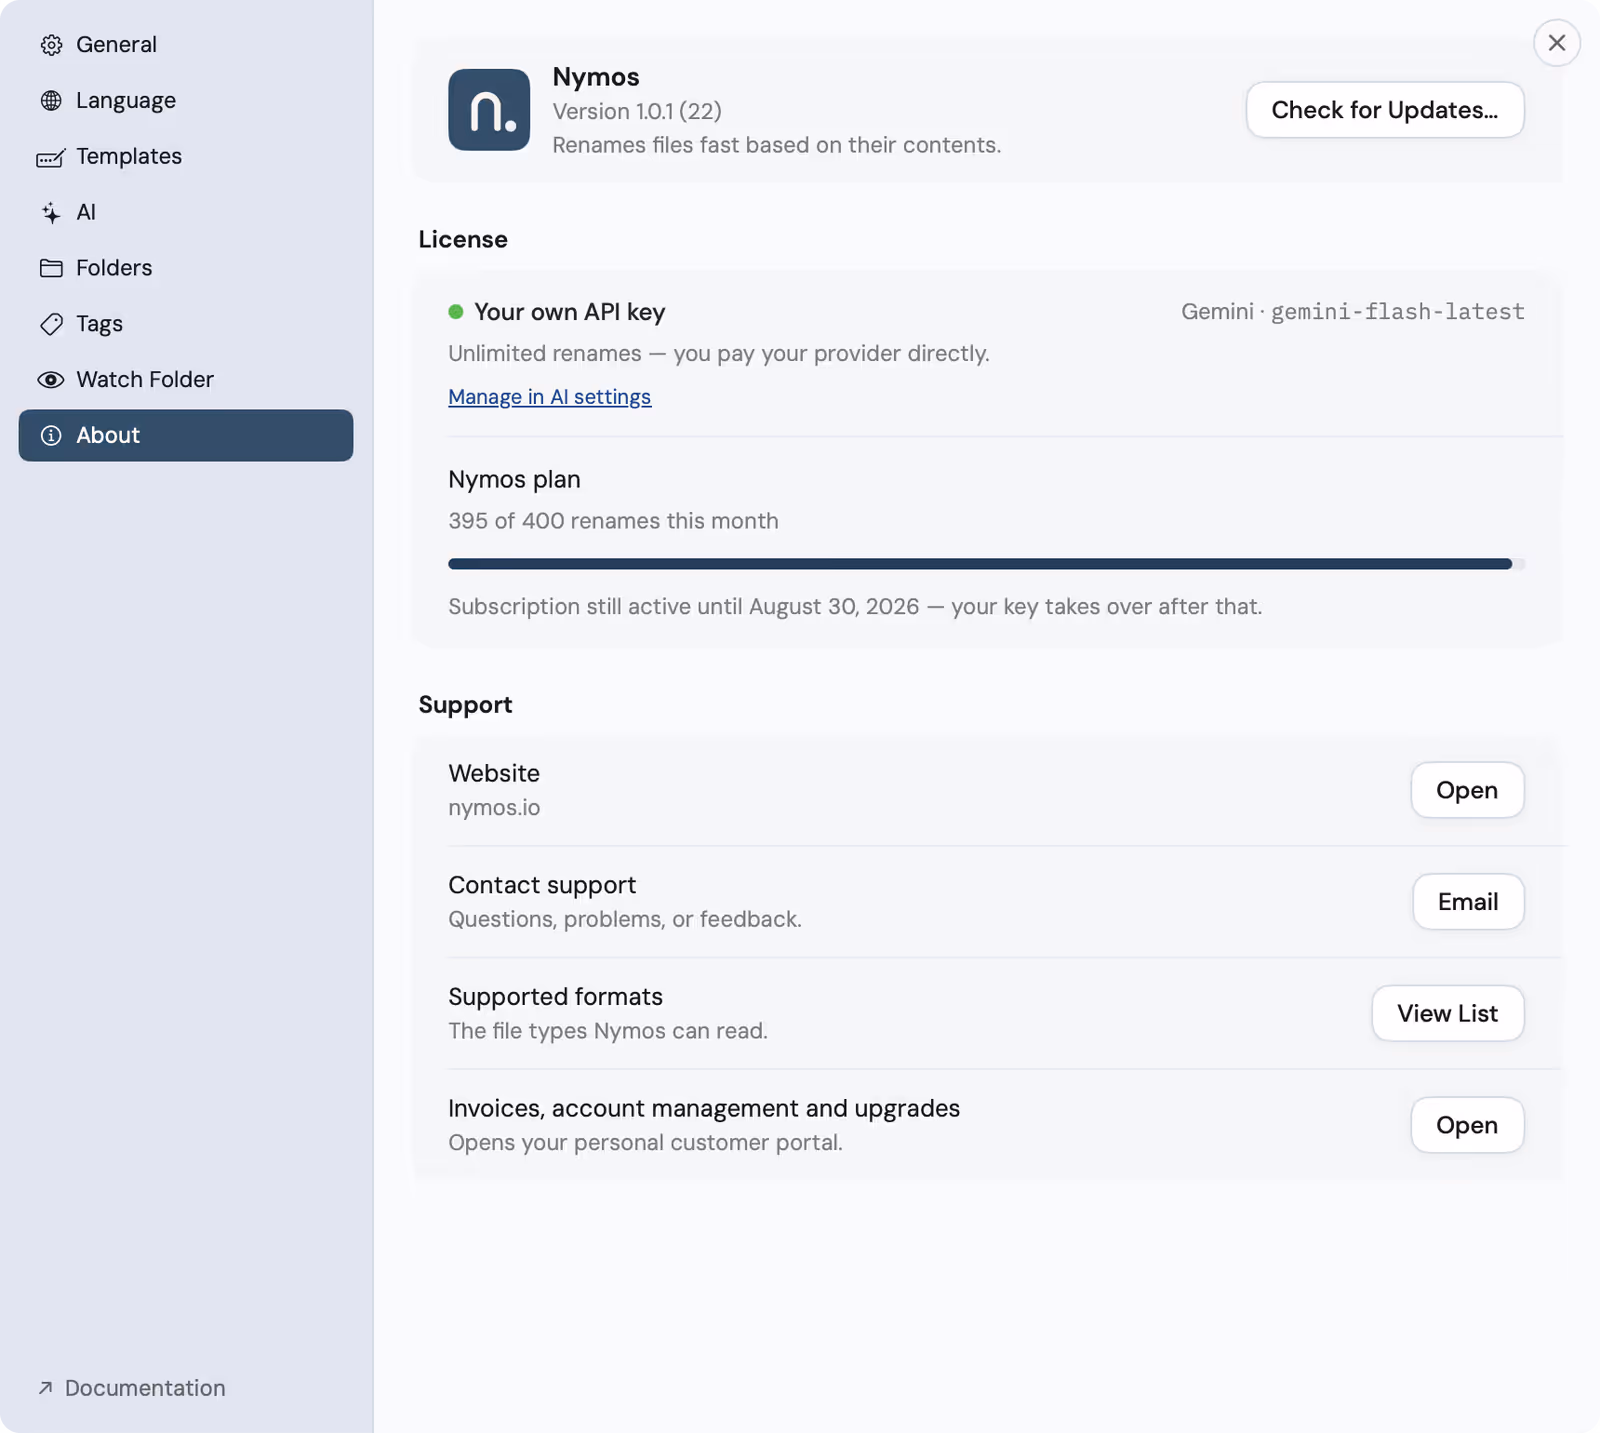The width and height of the screenshot is (1600, 1433).
Task: Click the green API key status dot
Action: [456, 312]
